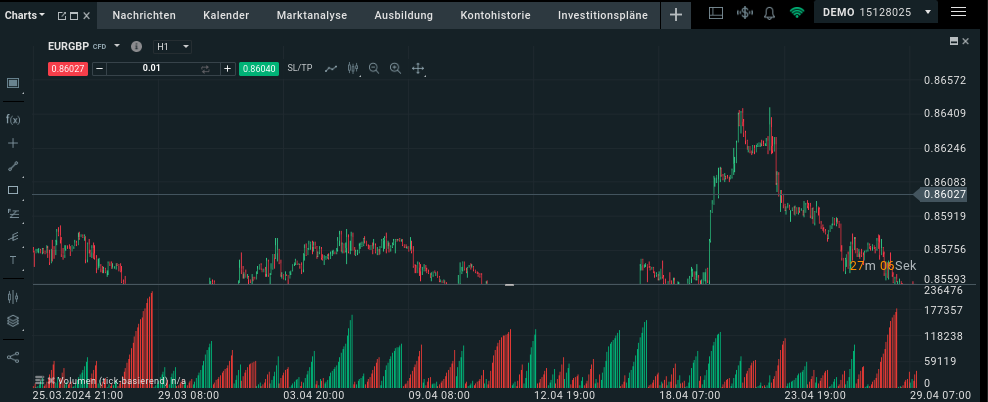This screenshot has height=402, width=988.
Task: Open the candlestick compare icon in sidebar
Action: (13, 297)
